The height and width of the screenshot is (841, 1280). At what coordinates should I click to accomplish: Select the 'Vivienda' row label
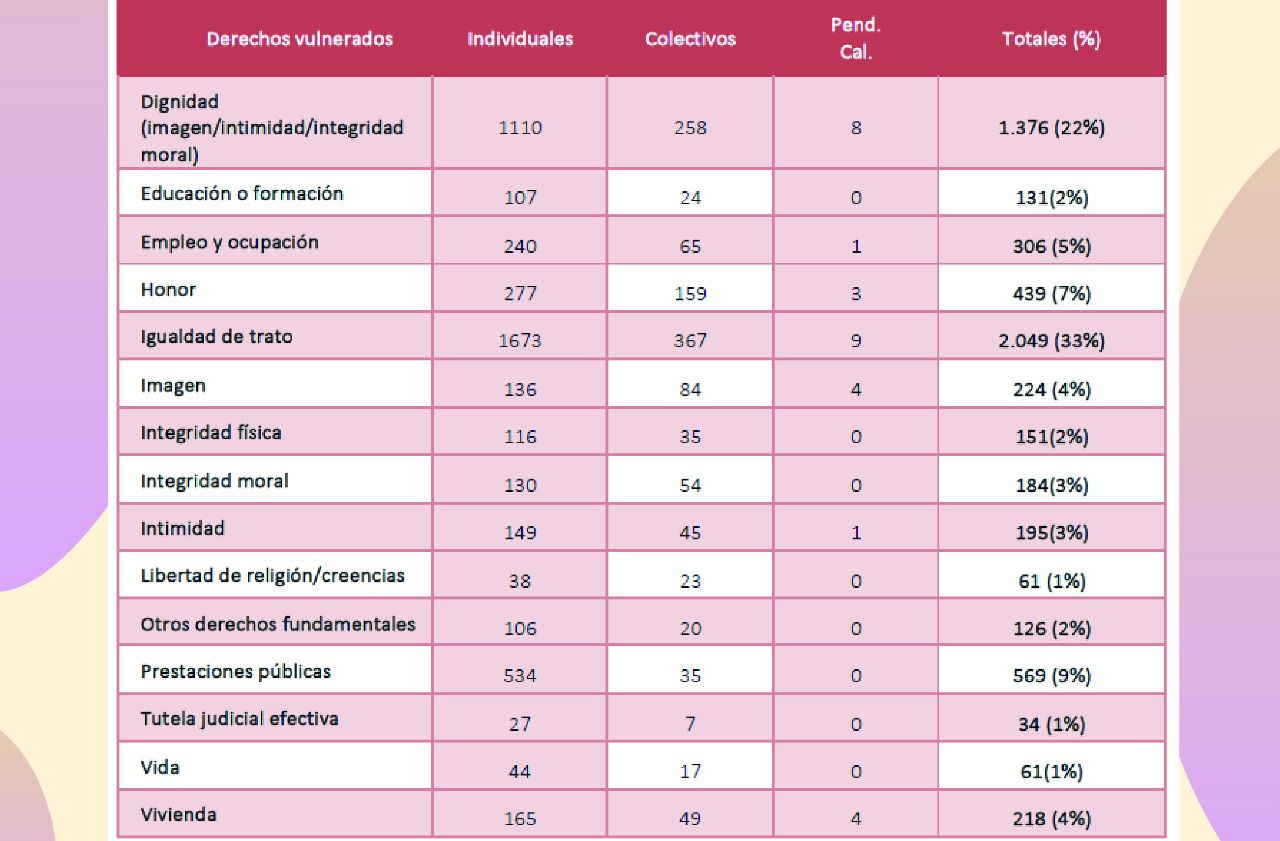[178, 814]
